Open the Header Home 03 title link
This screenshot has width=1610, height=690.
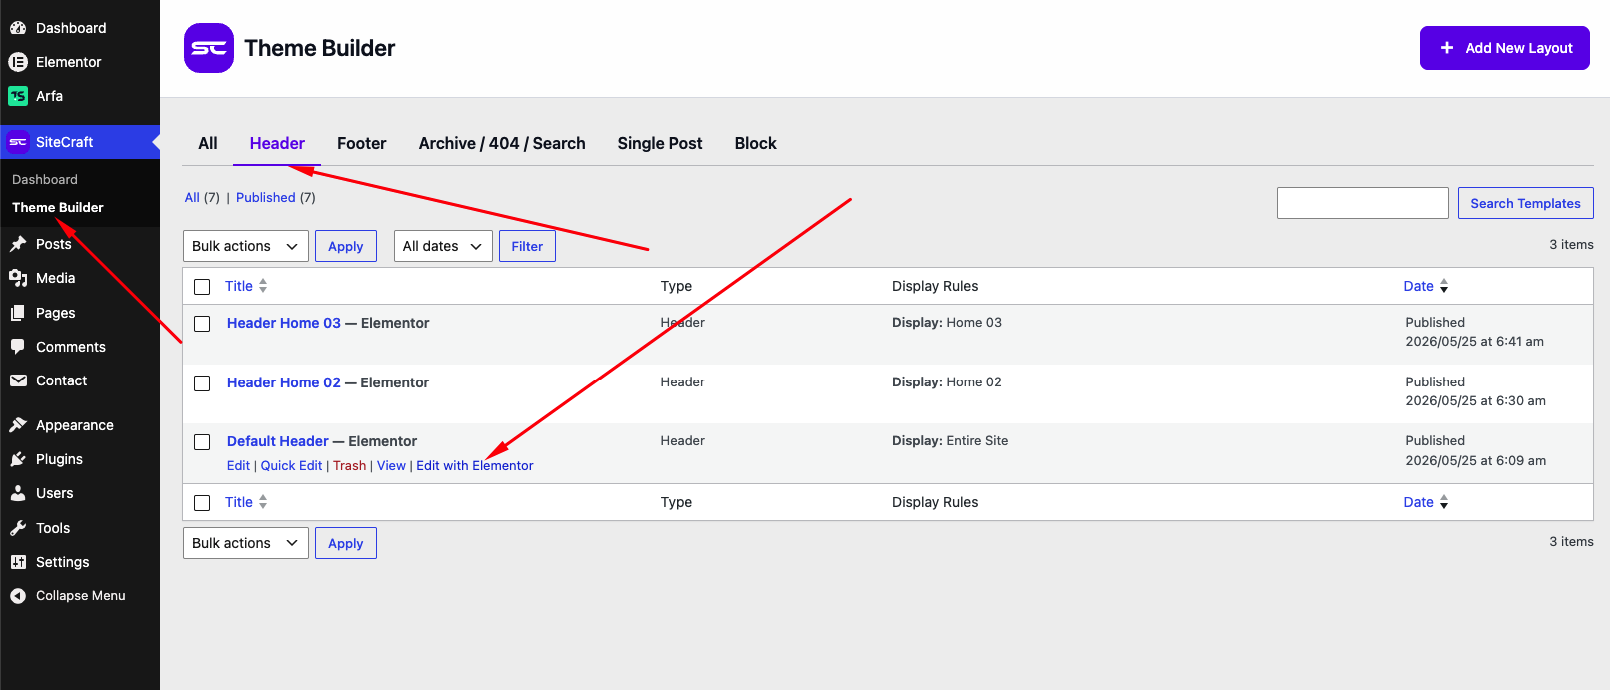pyautogui.click(x=284, y=323)
